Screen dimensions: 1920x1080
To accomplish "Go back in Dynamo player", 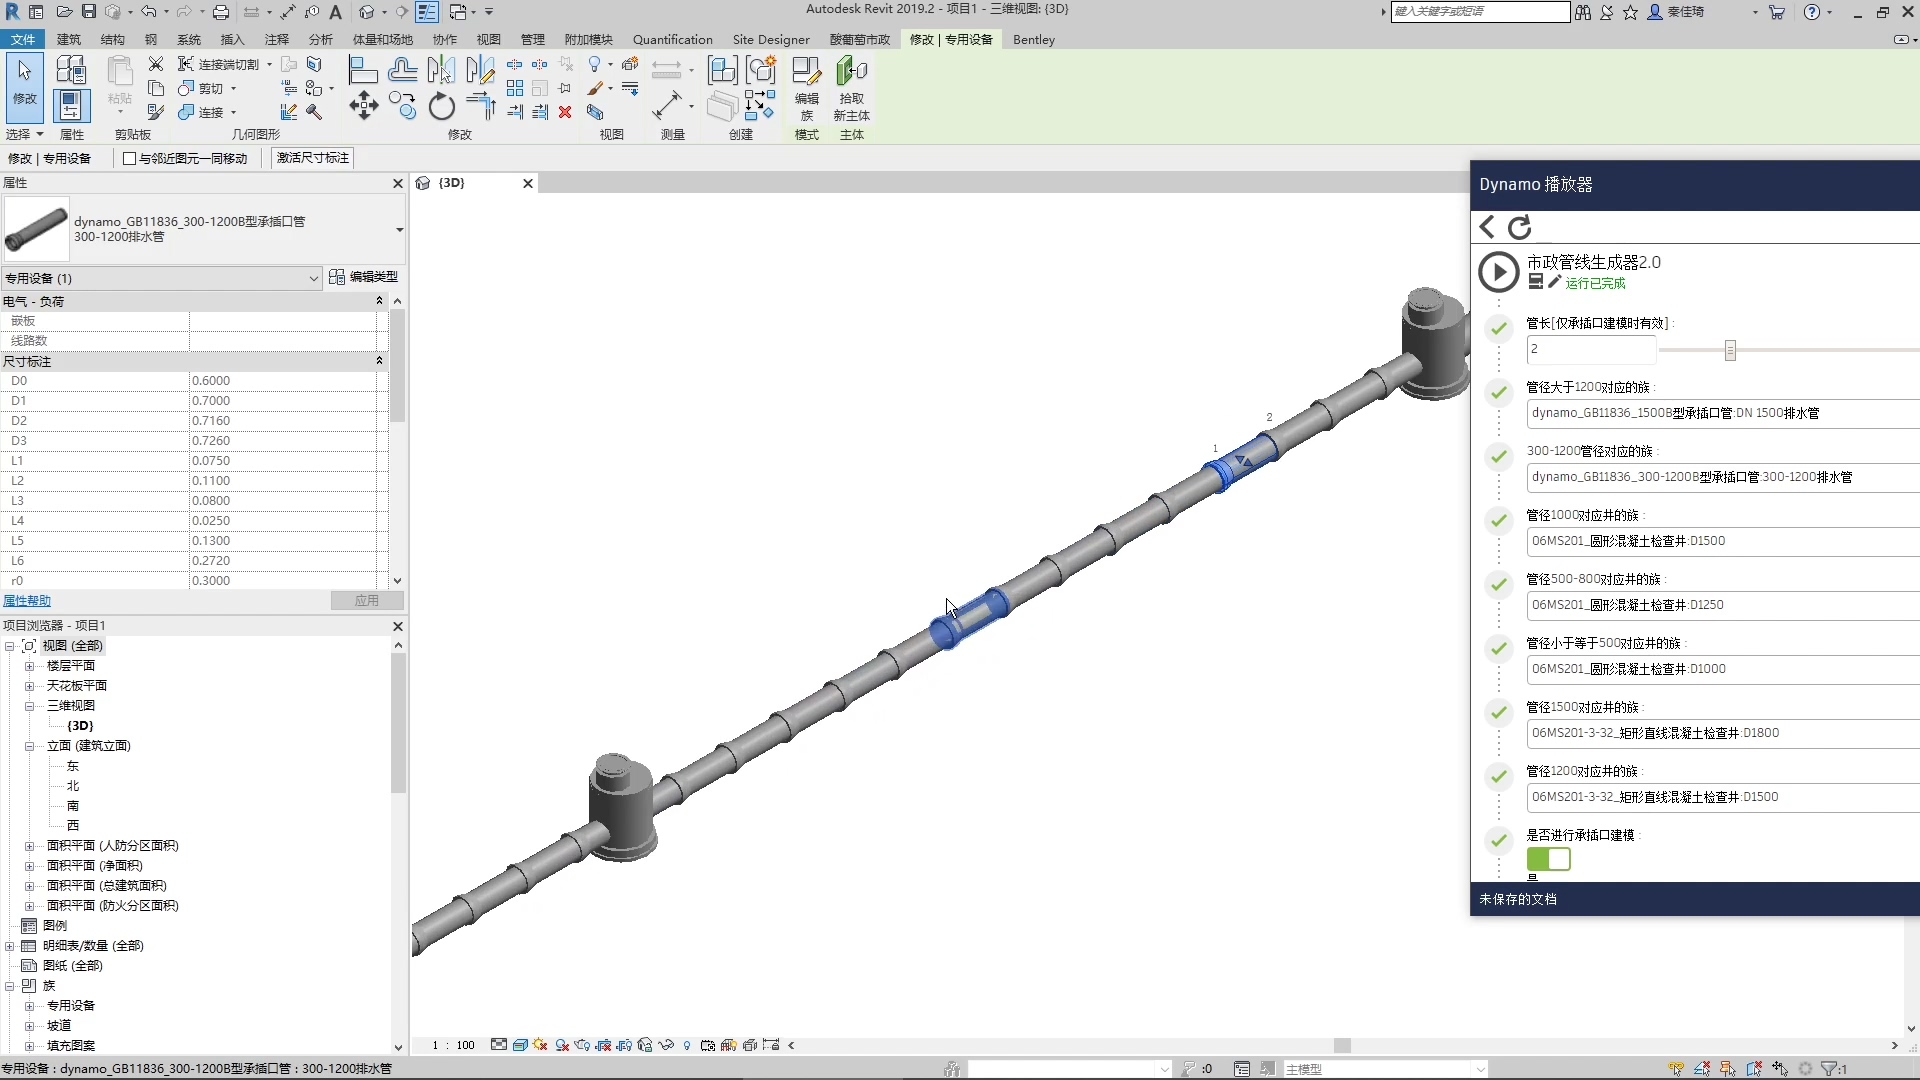I will [x=1487, y=228].
